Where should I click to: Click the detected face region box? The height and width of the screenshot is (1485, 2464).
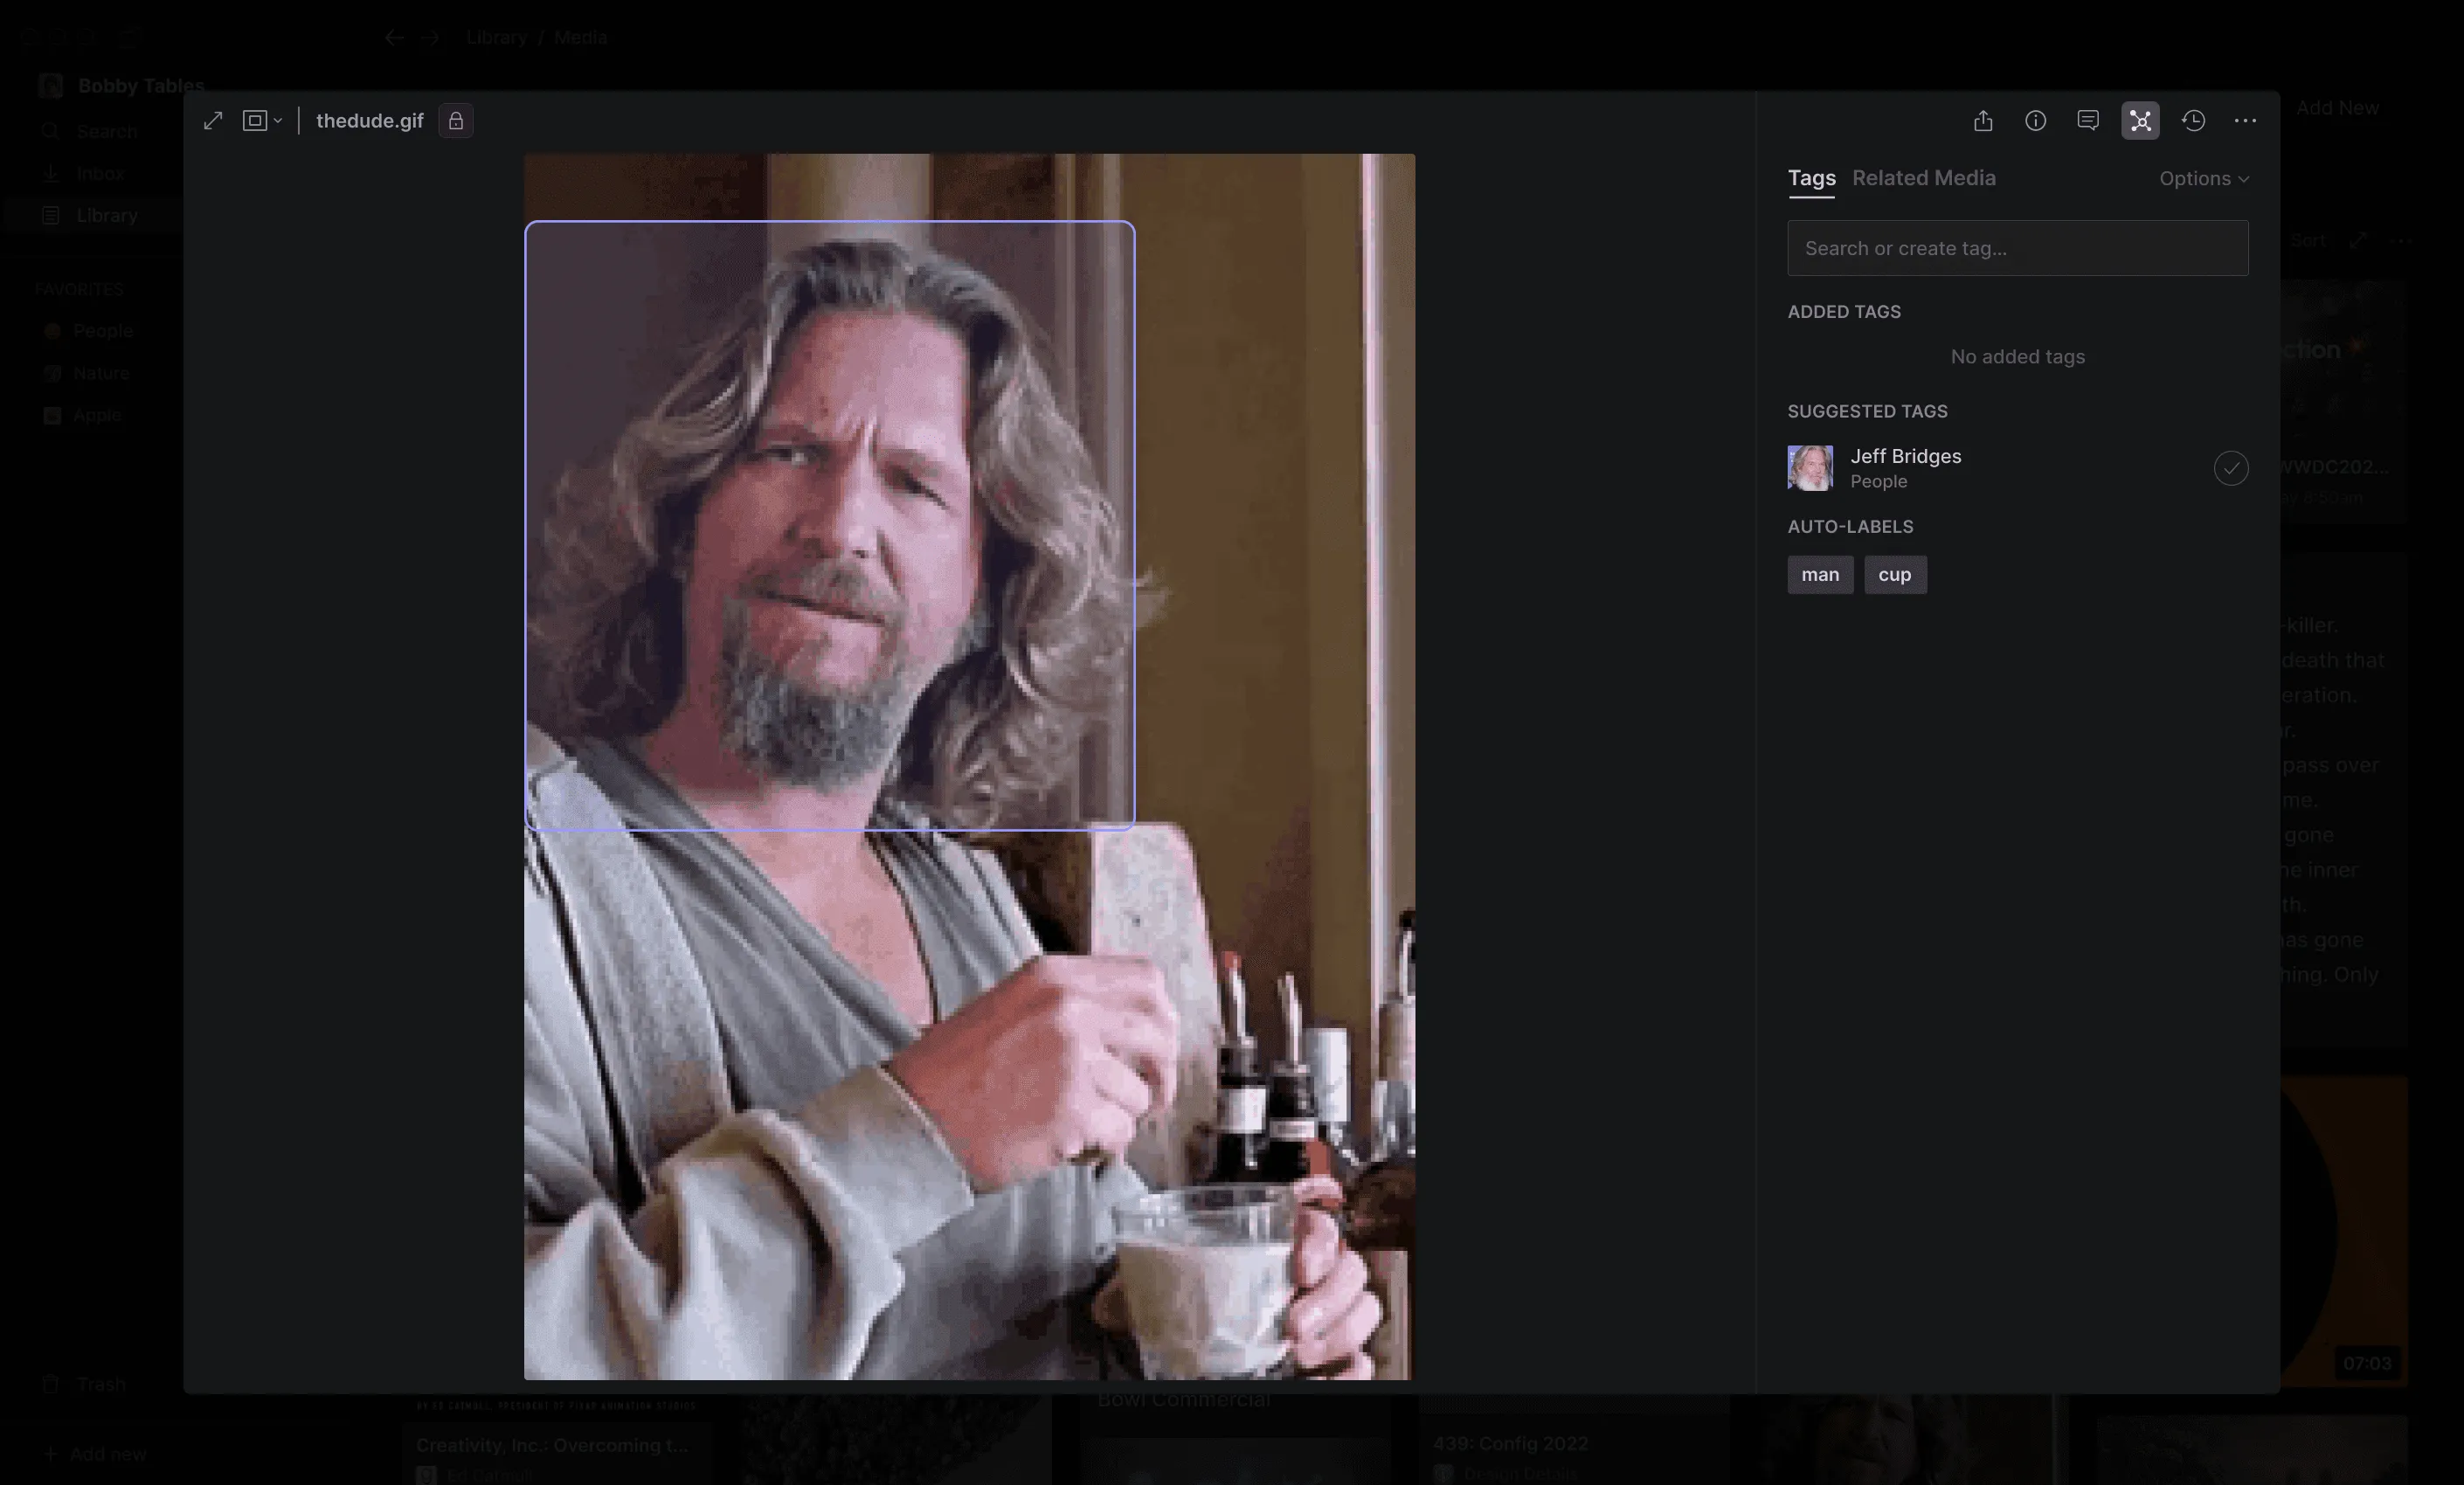(x=829, y=526)
